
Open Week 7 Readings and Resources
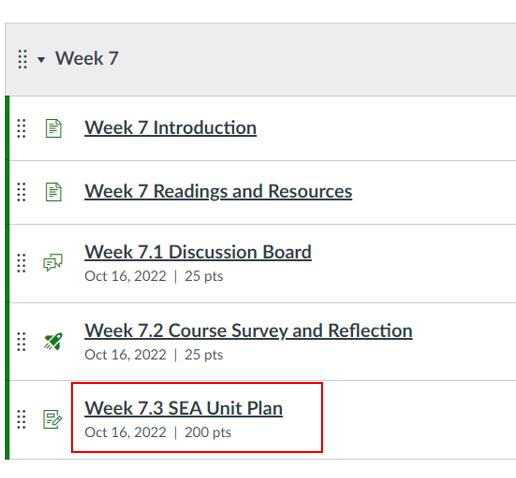[x=218, y=192]
